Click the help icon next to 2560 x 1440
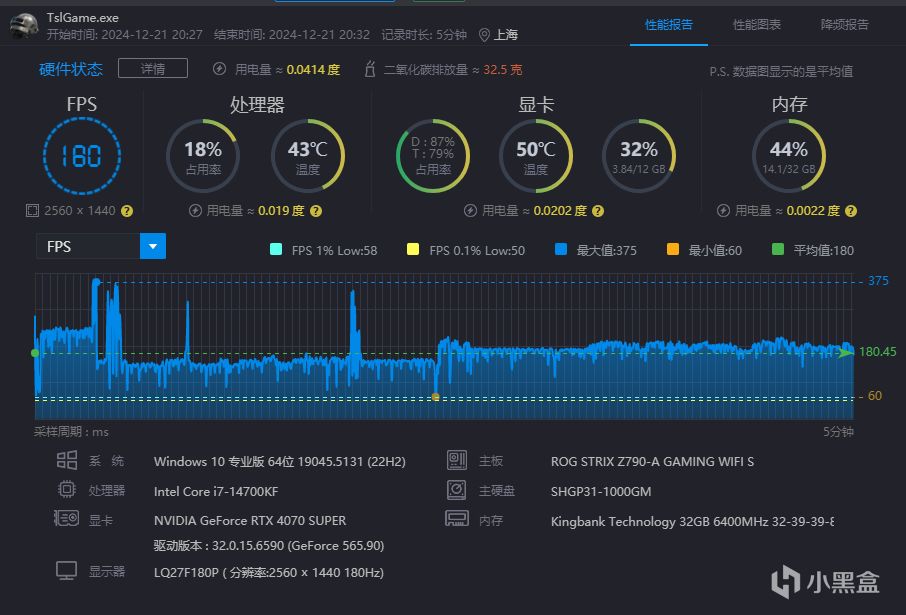 click(127, 211)
